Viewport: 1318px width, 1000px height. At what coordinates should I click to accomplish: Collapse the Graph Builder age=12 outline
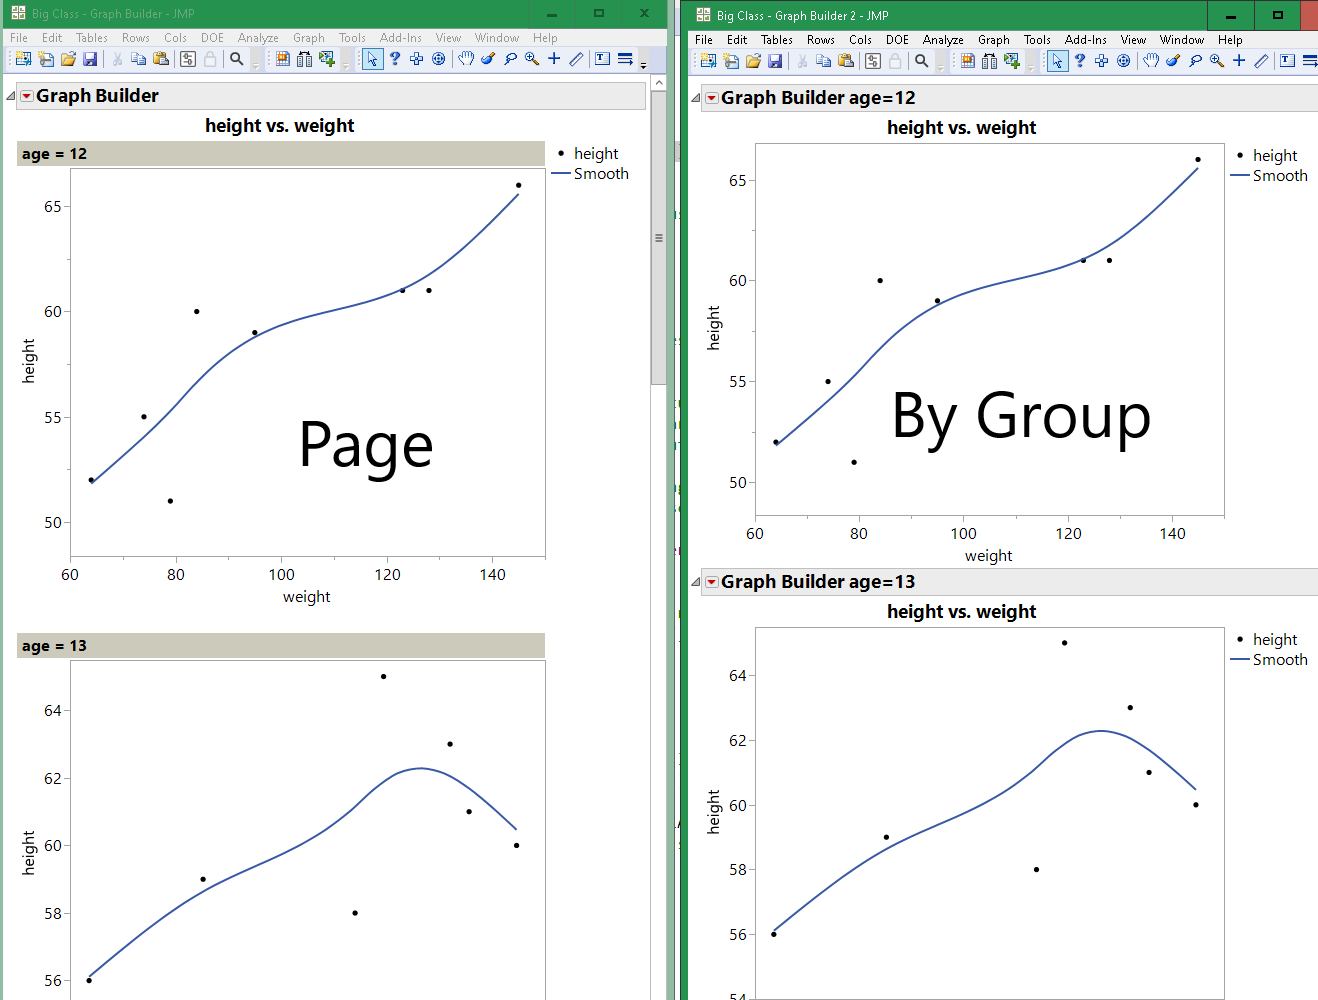pos(694,97)
